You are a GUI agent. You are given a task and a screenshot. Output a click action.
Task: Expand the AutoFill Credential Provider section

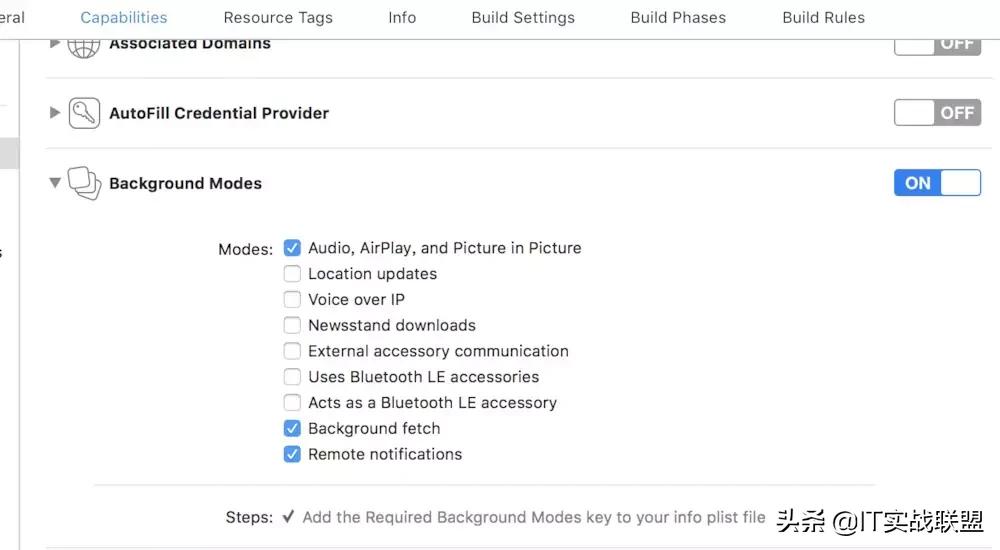point(55,113)
